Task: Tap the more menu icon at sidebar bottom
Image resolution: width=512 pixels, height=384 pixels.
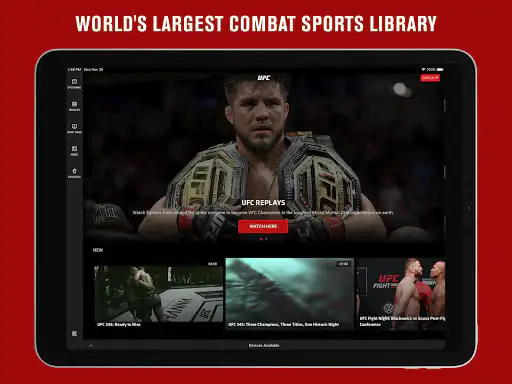Action: coord(74,333)
